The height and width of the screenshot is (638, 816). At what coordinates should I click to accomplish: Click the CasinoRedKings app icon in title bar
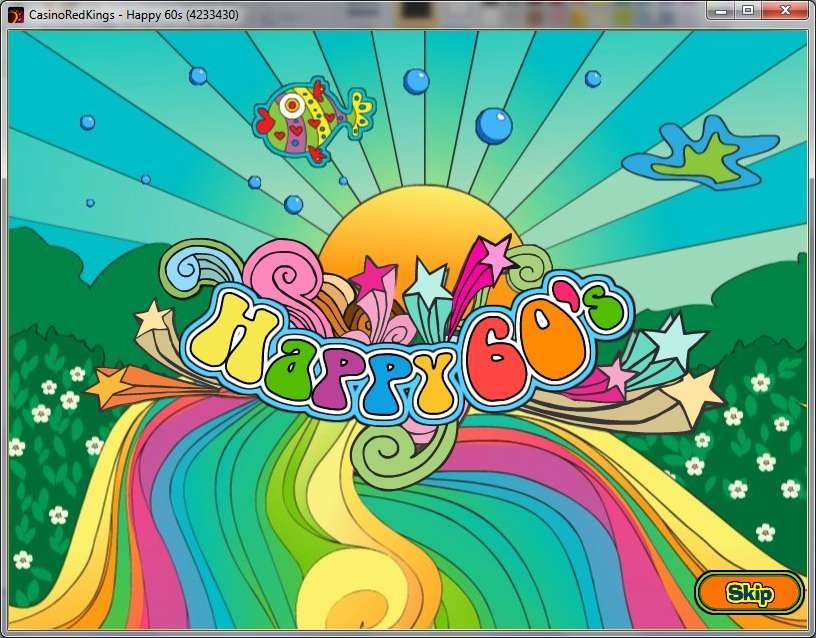16,14
